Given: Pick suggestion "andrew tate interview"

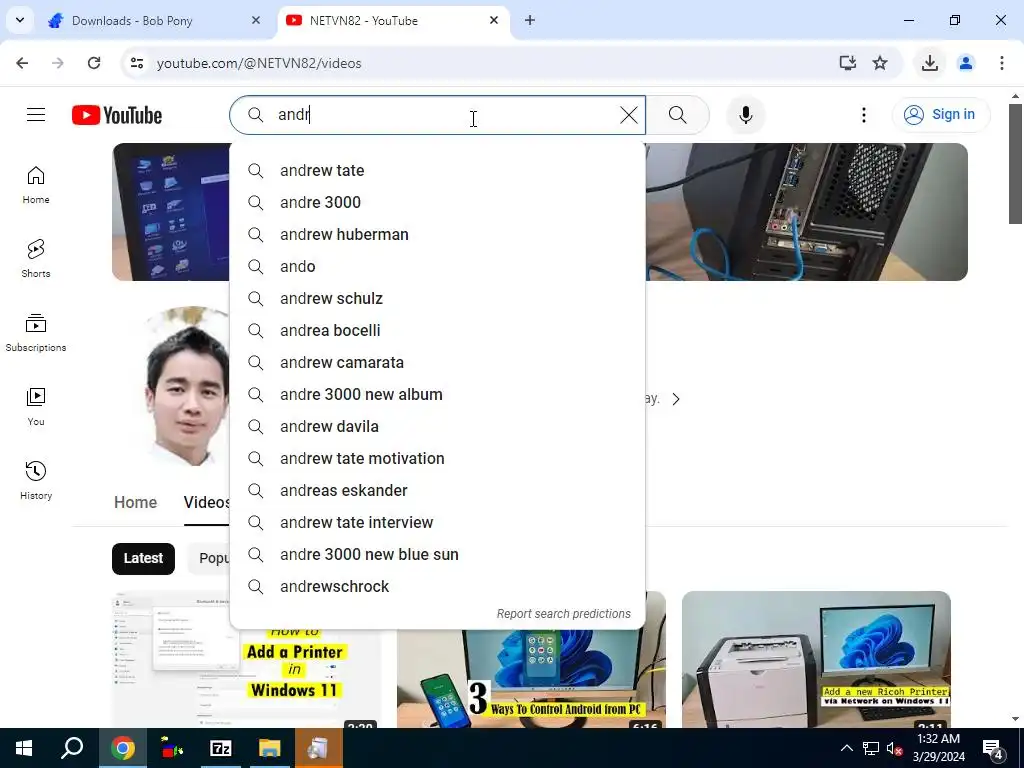Looking at the screenshot, I should (437, 522).
